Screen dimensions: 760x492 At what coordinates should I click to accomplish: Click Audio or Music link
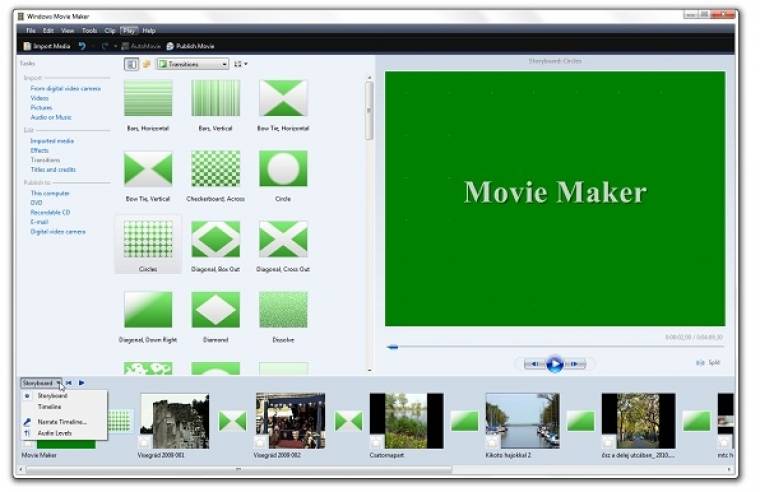click(51, 117)
